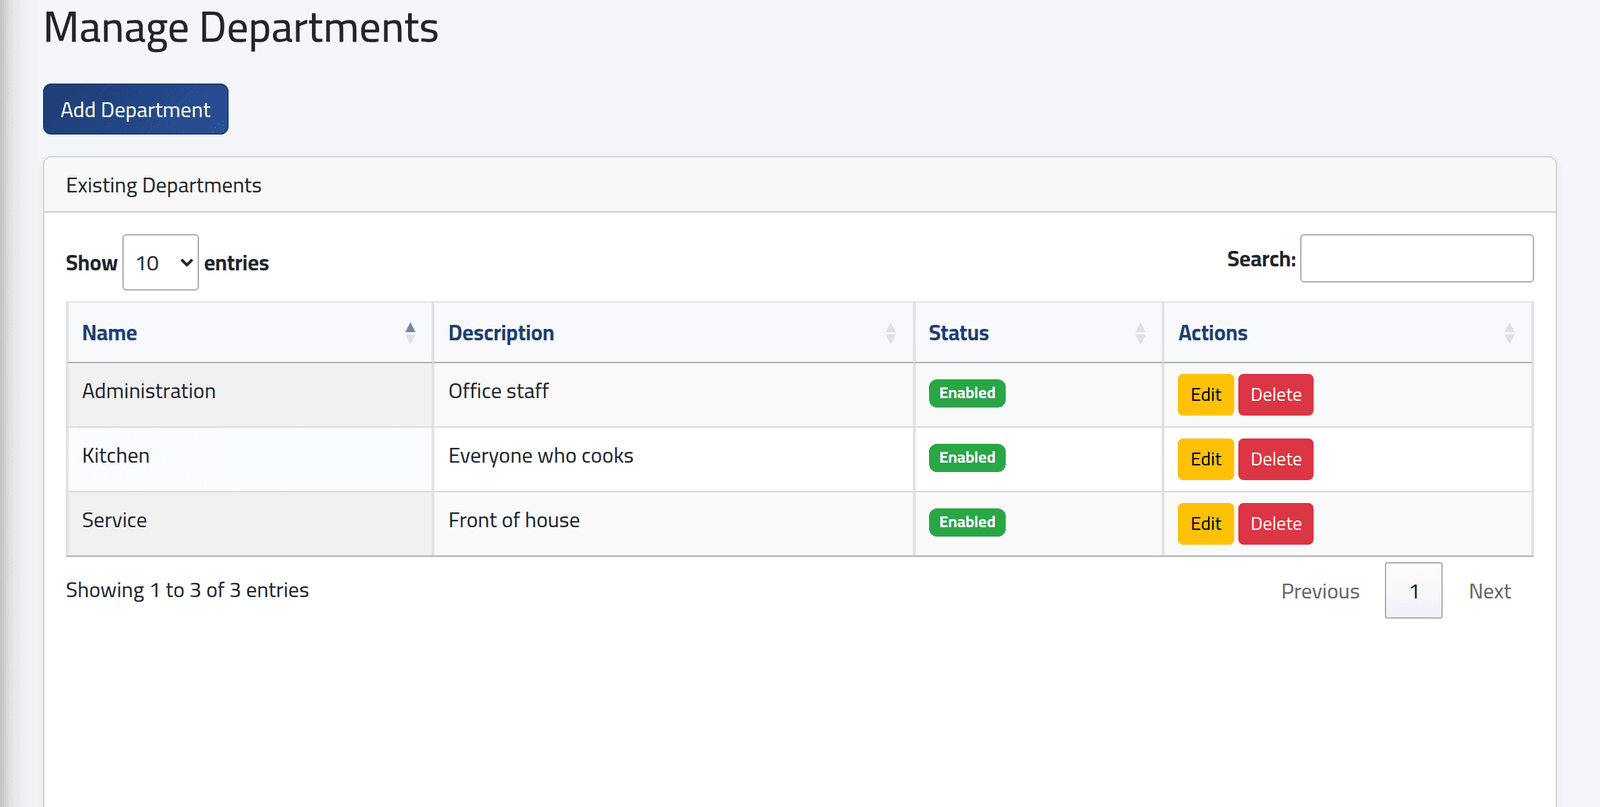Open the entries-per-page dropdown
This screenshot has width=1600, height=807.
point(160,262)
